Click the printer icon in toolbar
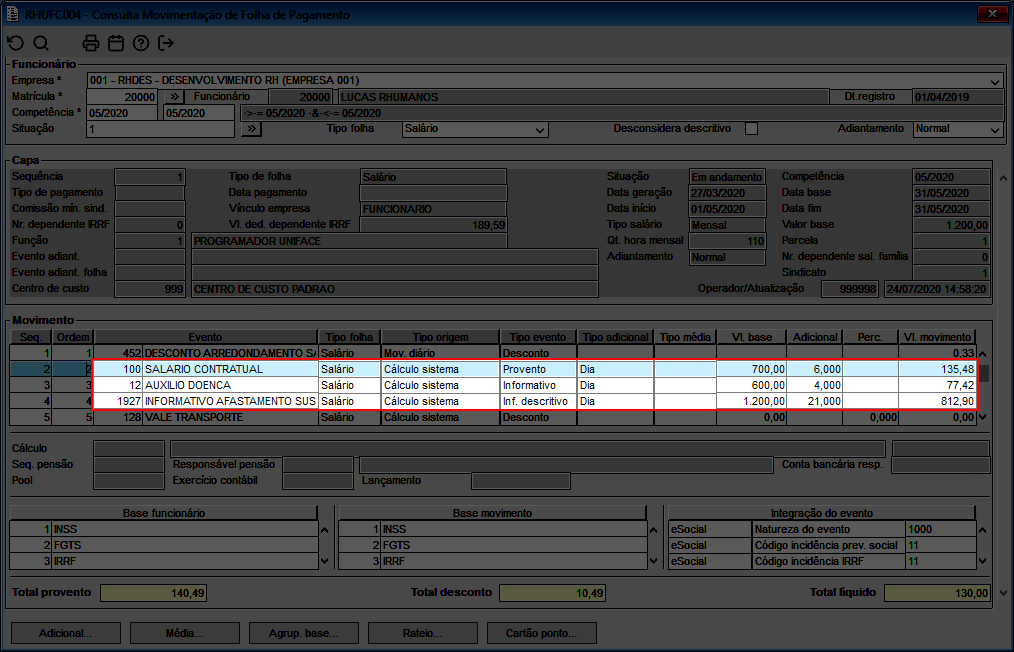The width and height of the screenshot is (1014, 652). tap(91, 43)
